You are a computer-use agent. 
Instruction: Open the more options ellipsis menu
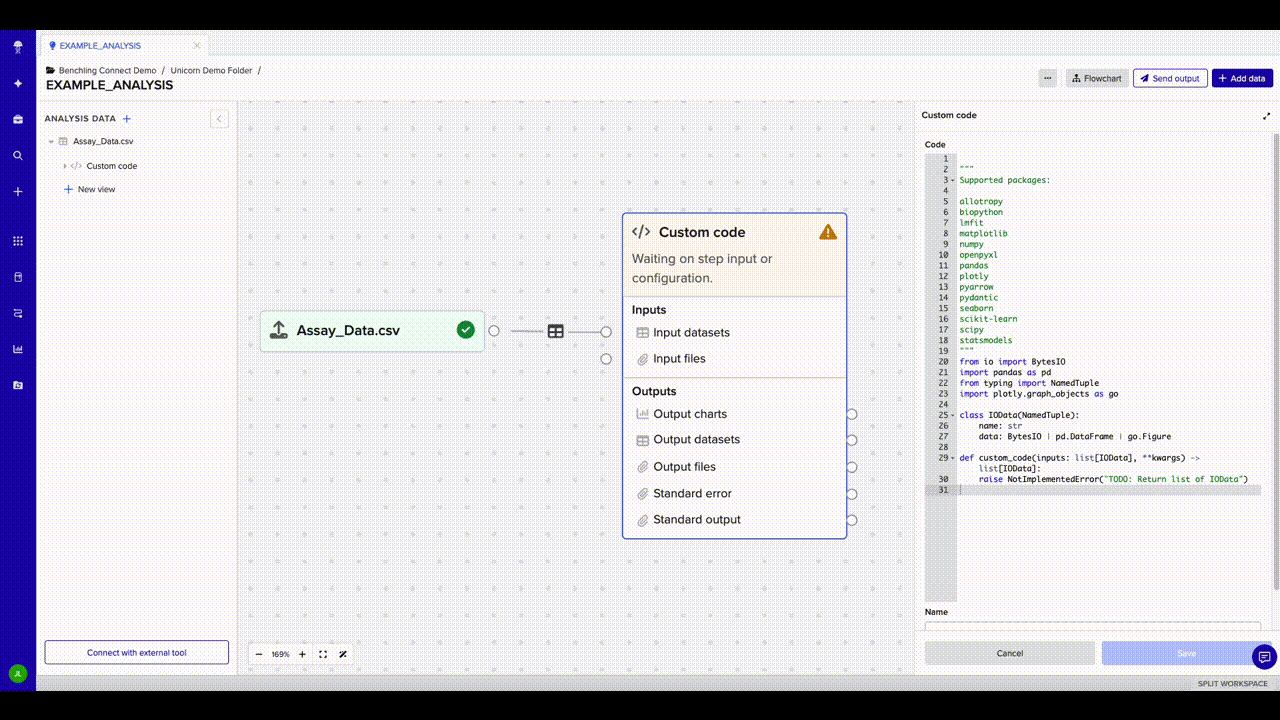point(1047,78)
